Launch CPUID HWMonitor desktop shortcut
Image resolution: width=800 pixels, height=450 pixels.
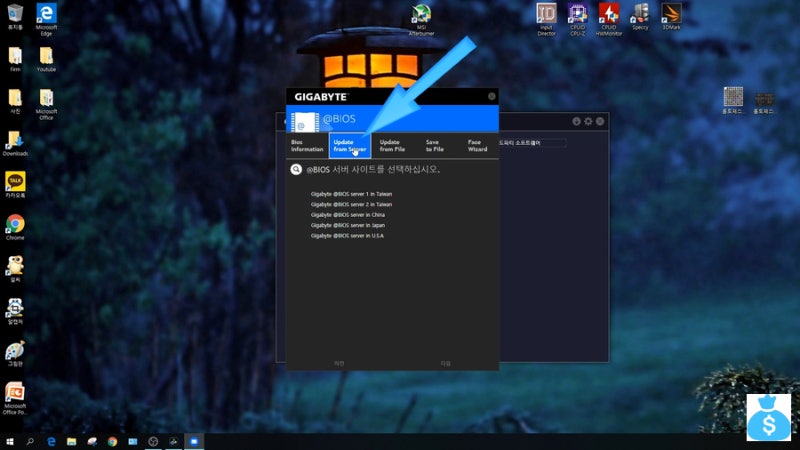pos(609,19)
